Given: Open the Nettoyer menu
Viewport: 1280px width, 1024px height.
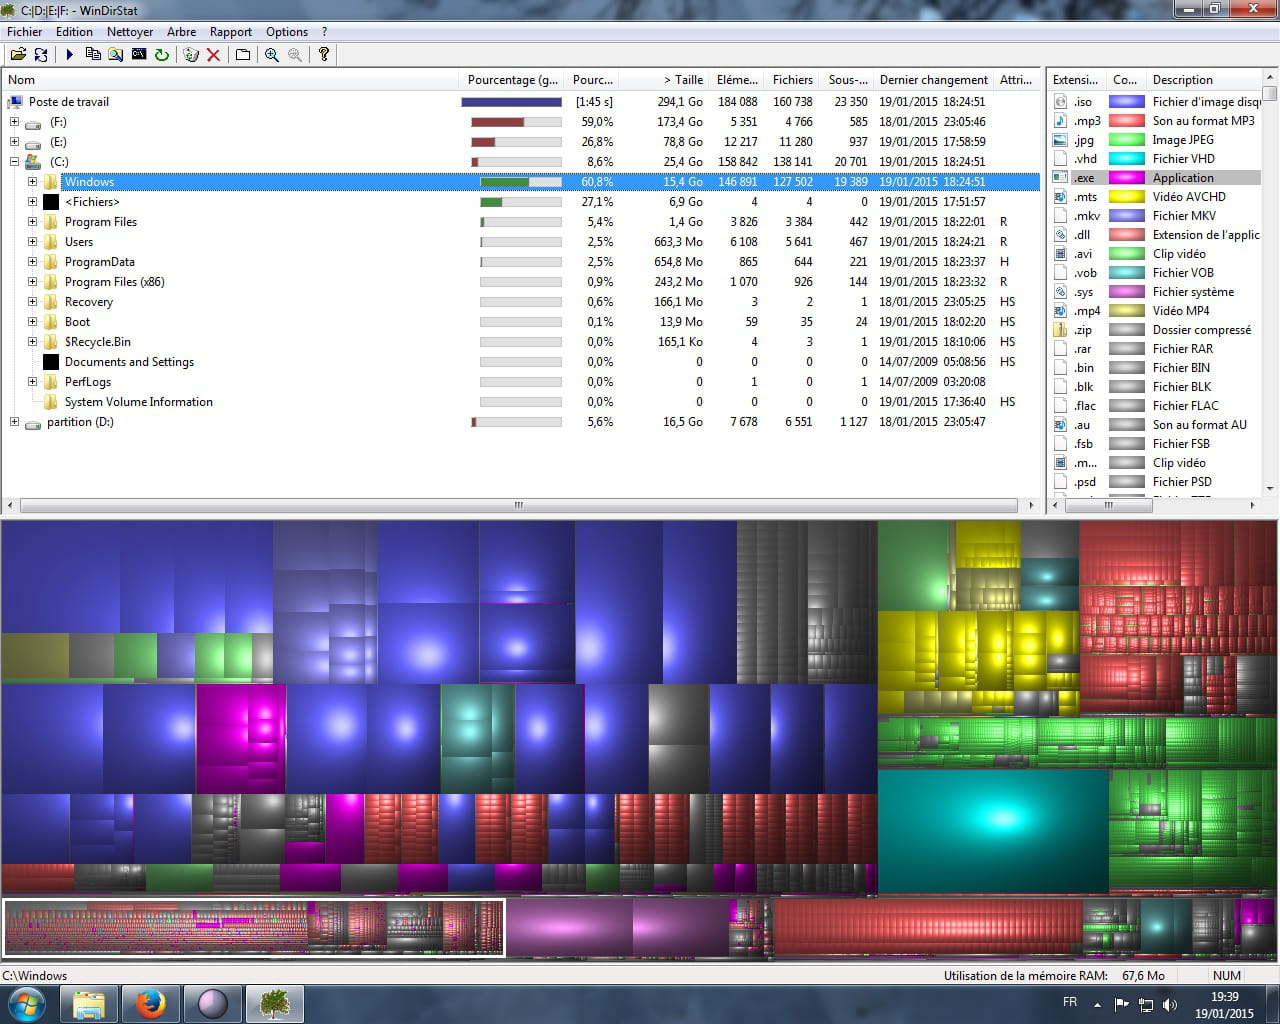Looking at the screenshot, I should 130,32.
